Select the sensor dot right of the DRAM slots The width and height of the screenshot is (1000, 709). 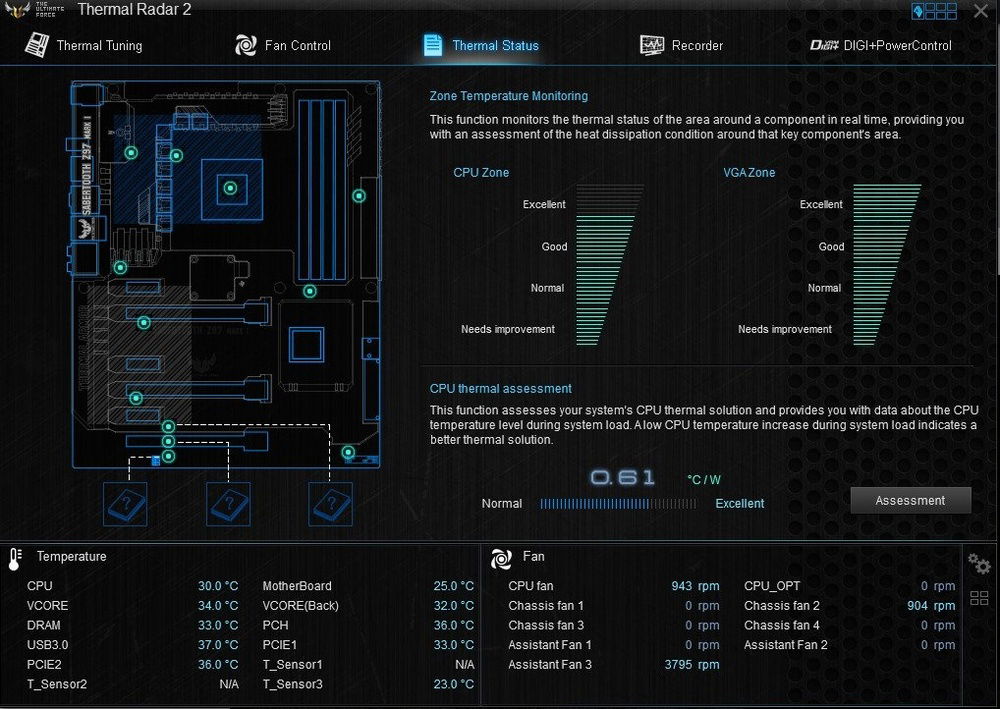coord(359,196)
